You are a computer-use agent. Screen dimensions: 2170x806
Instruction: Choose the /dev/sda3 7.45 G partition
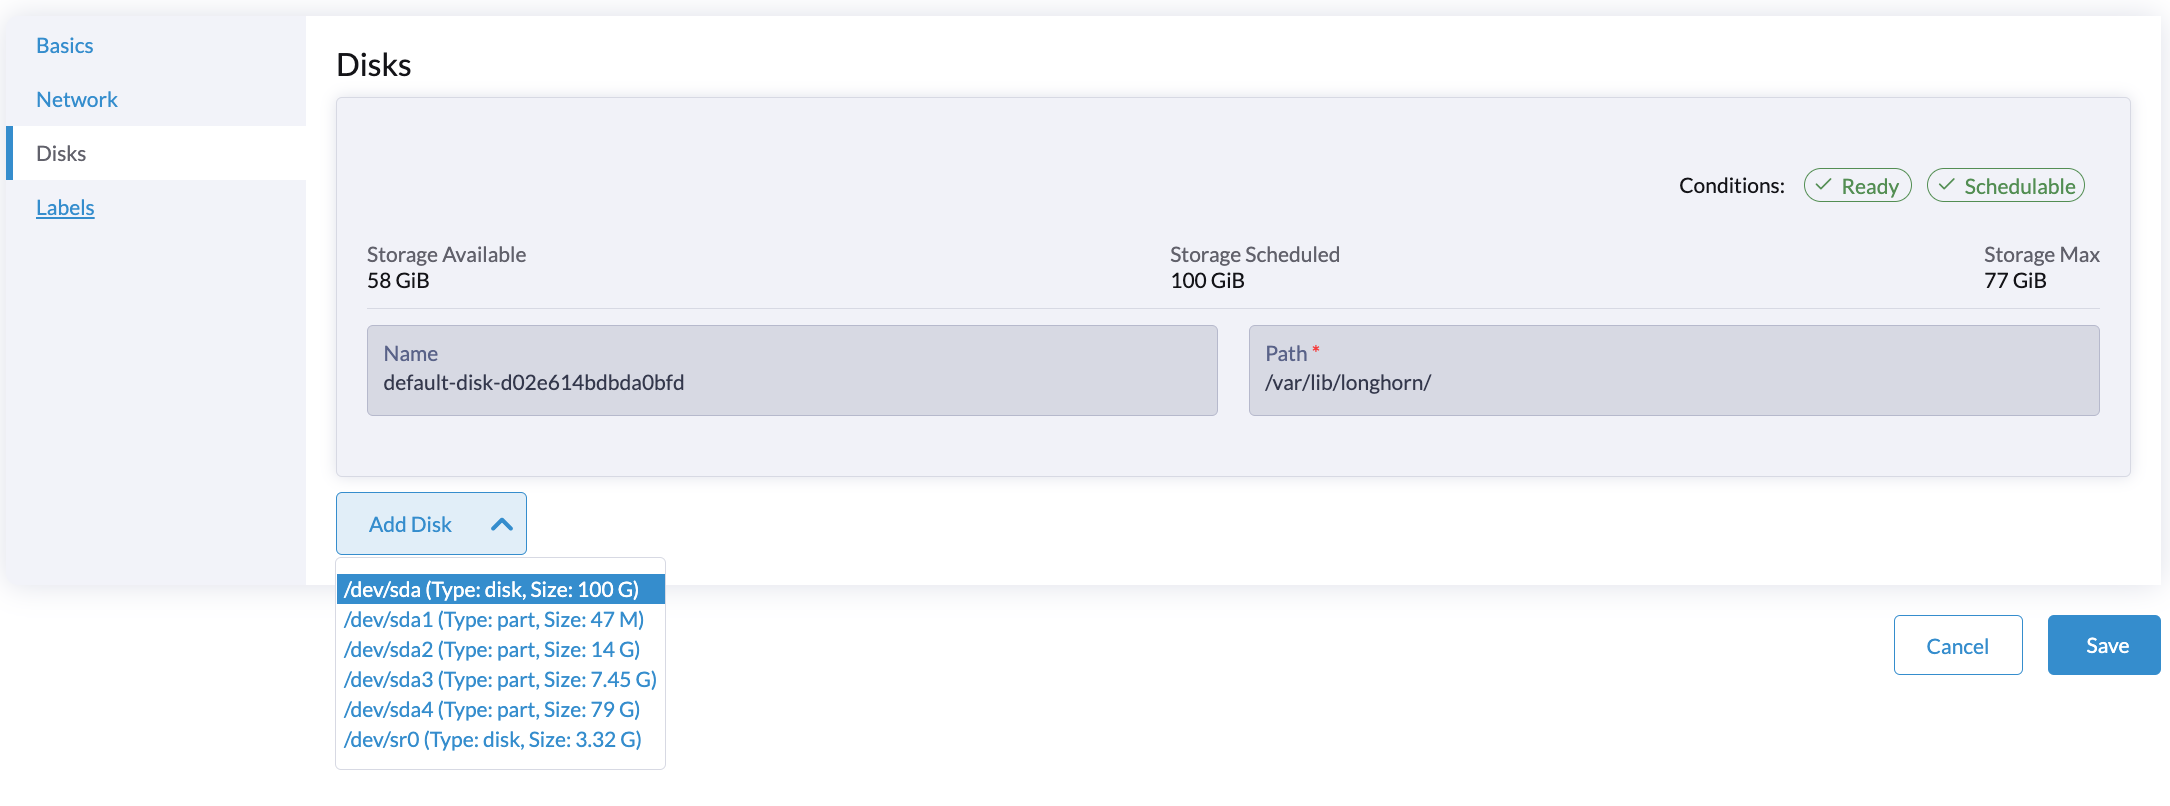click(500, 679)
